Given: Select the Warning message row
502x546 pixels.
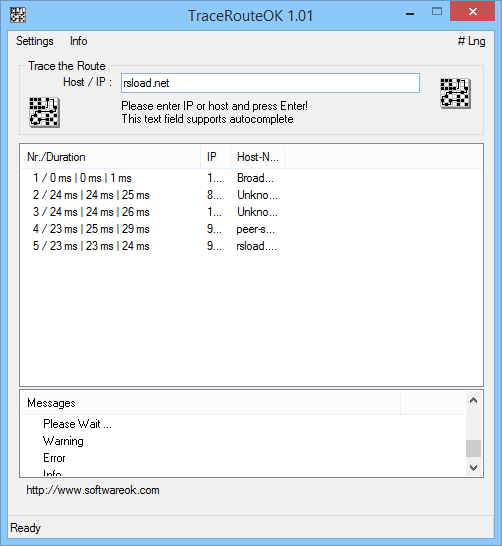Looking at the screenshot, I should 63,441.
